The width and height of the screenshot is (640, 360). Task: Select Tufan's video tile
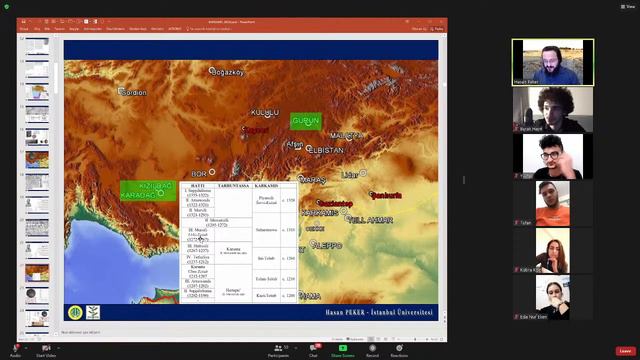point(553,203)
